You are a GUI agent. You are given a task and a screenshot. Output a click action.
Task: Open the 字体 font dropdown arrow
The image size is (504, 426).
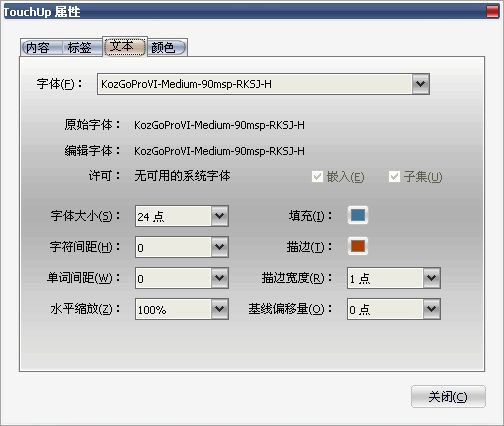pos(420,84)
